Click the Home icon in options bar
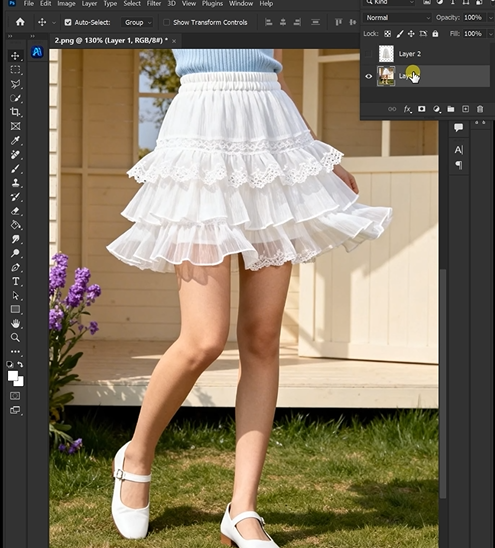Image resolution: width=495 pixels, height=548 pixels. pyautogui.click(x=20, y=22)
